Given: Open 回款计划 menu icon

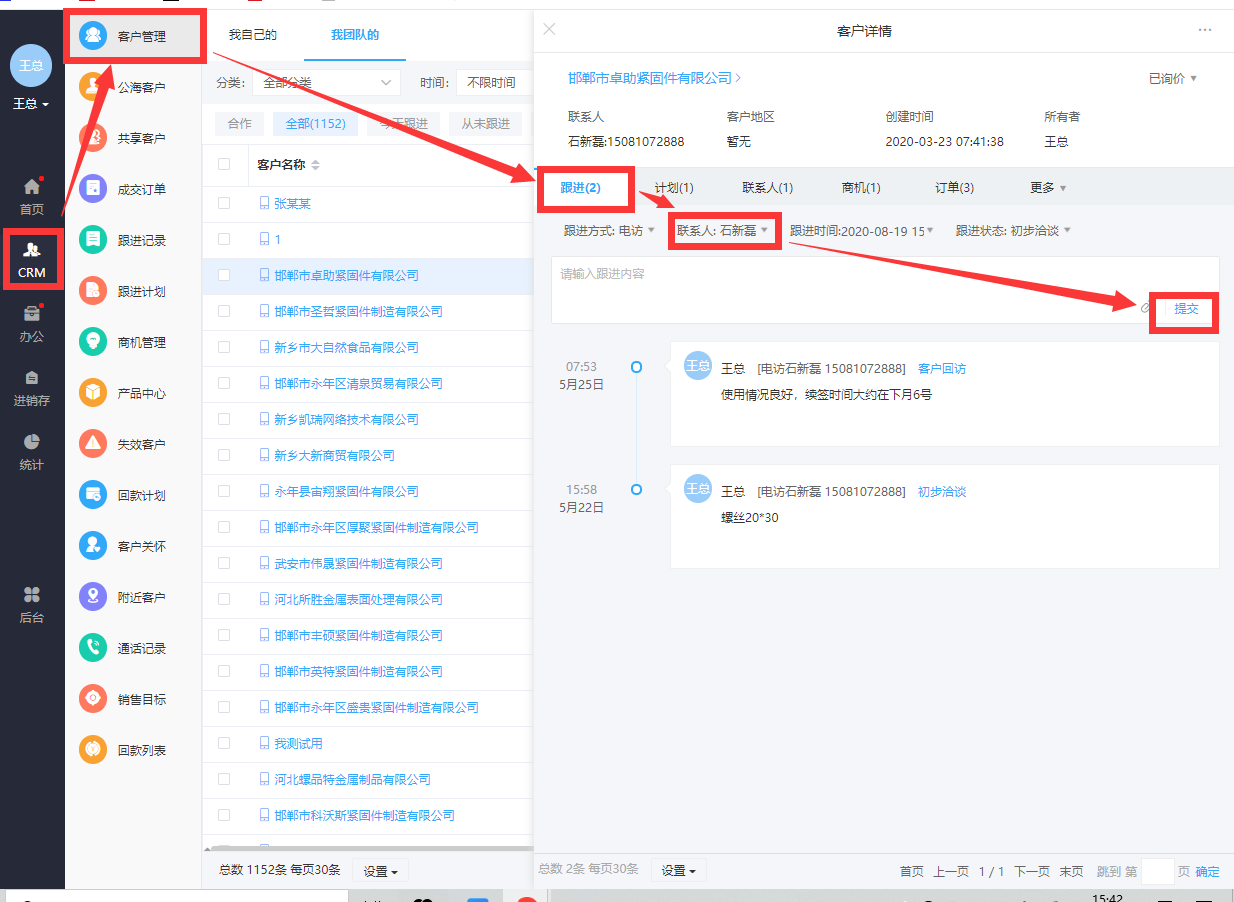Looking at the screenshot, I should point(93,495).
